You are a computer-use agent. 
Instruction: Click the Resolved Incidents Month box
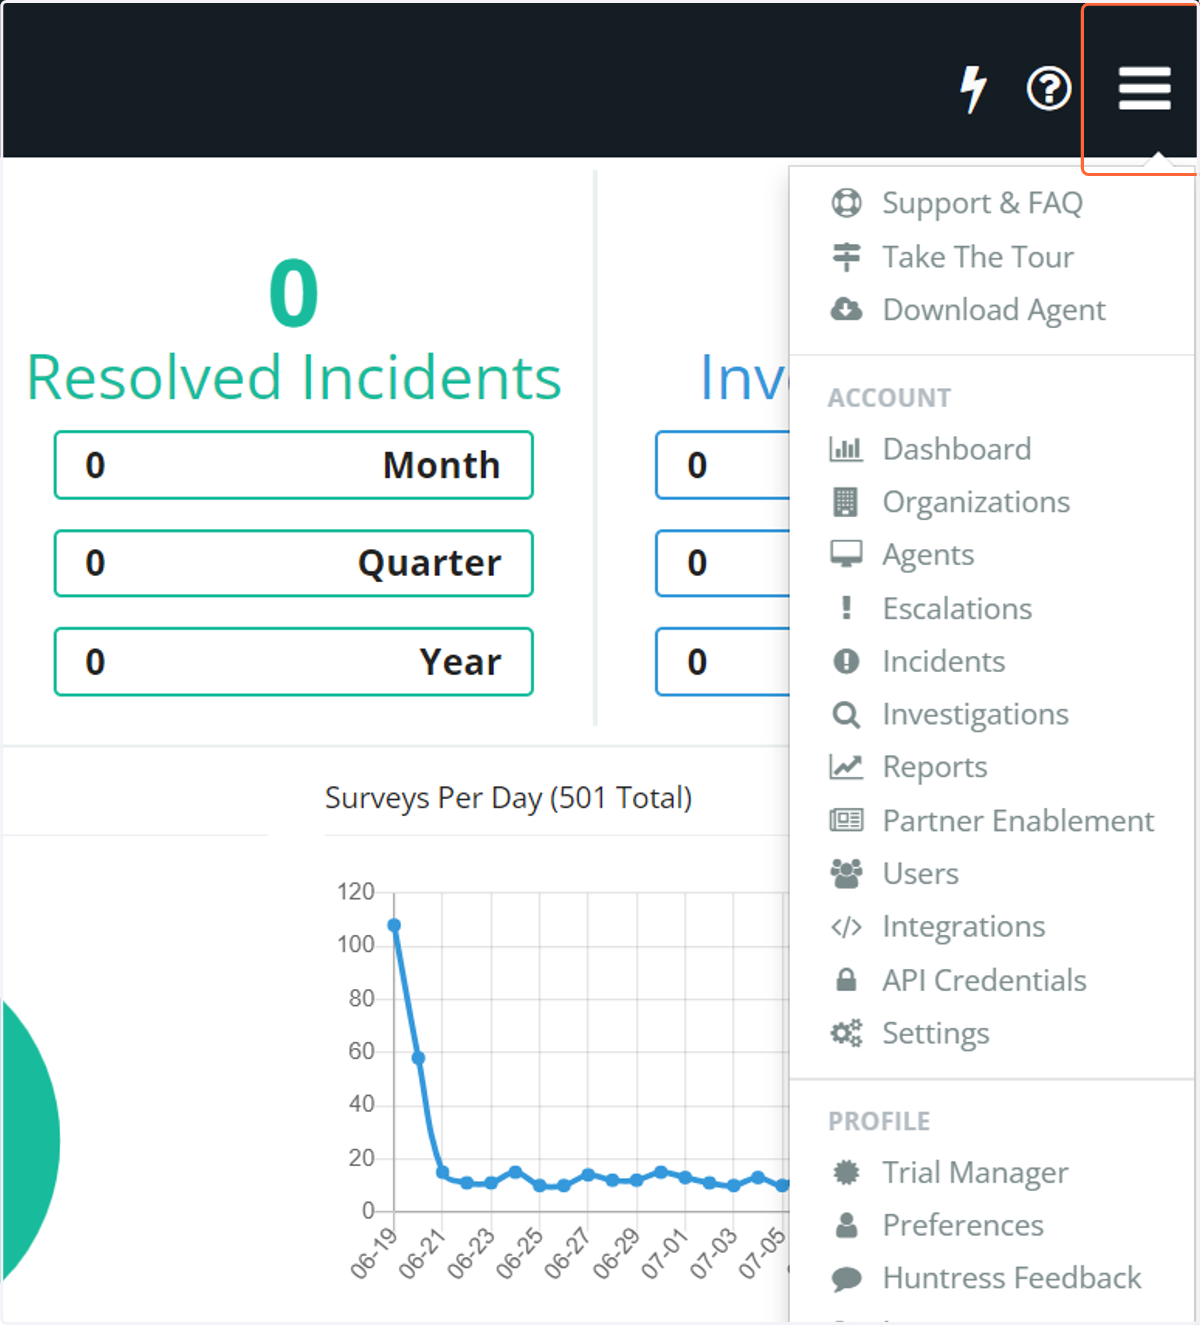294,465
